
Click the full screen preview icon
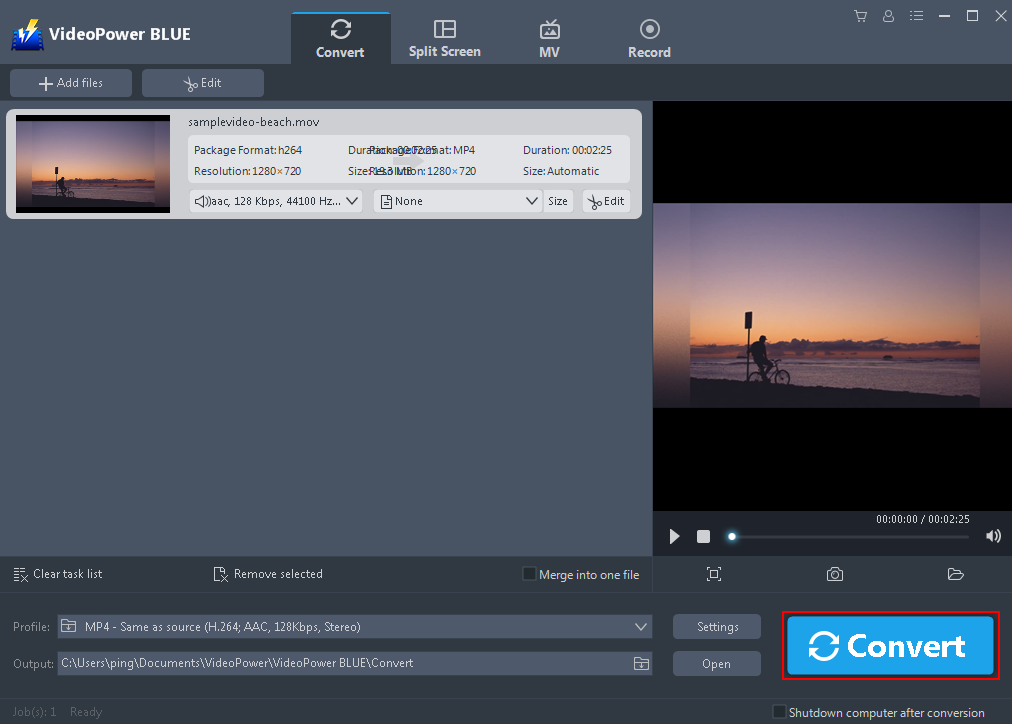click(713, 574)
